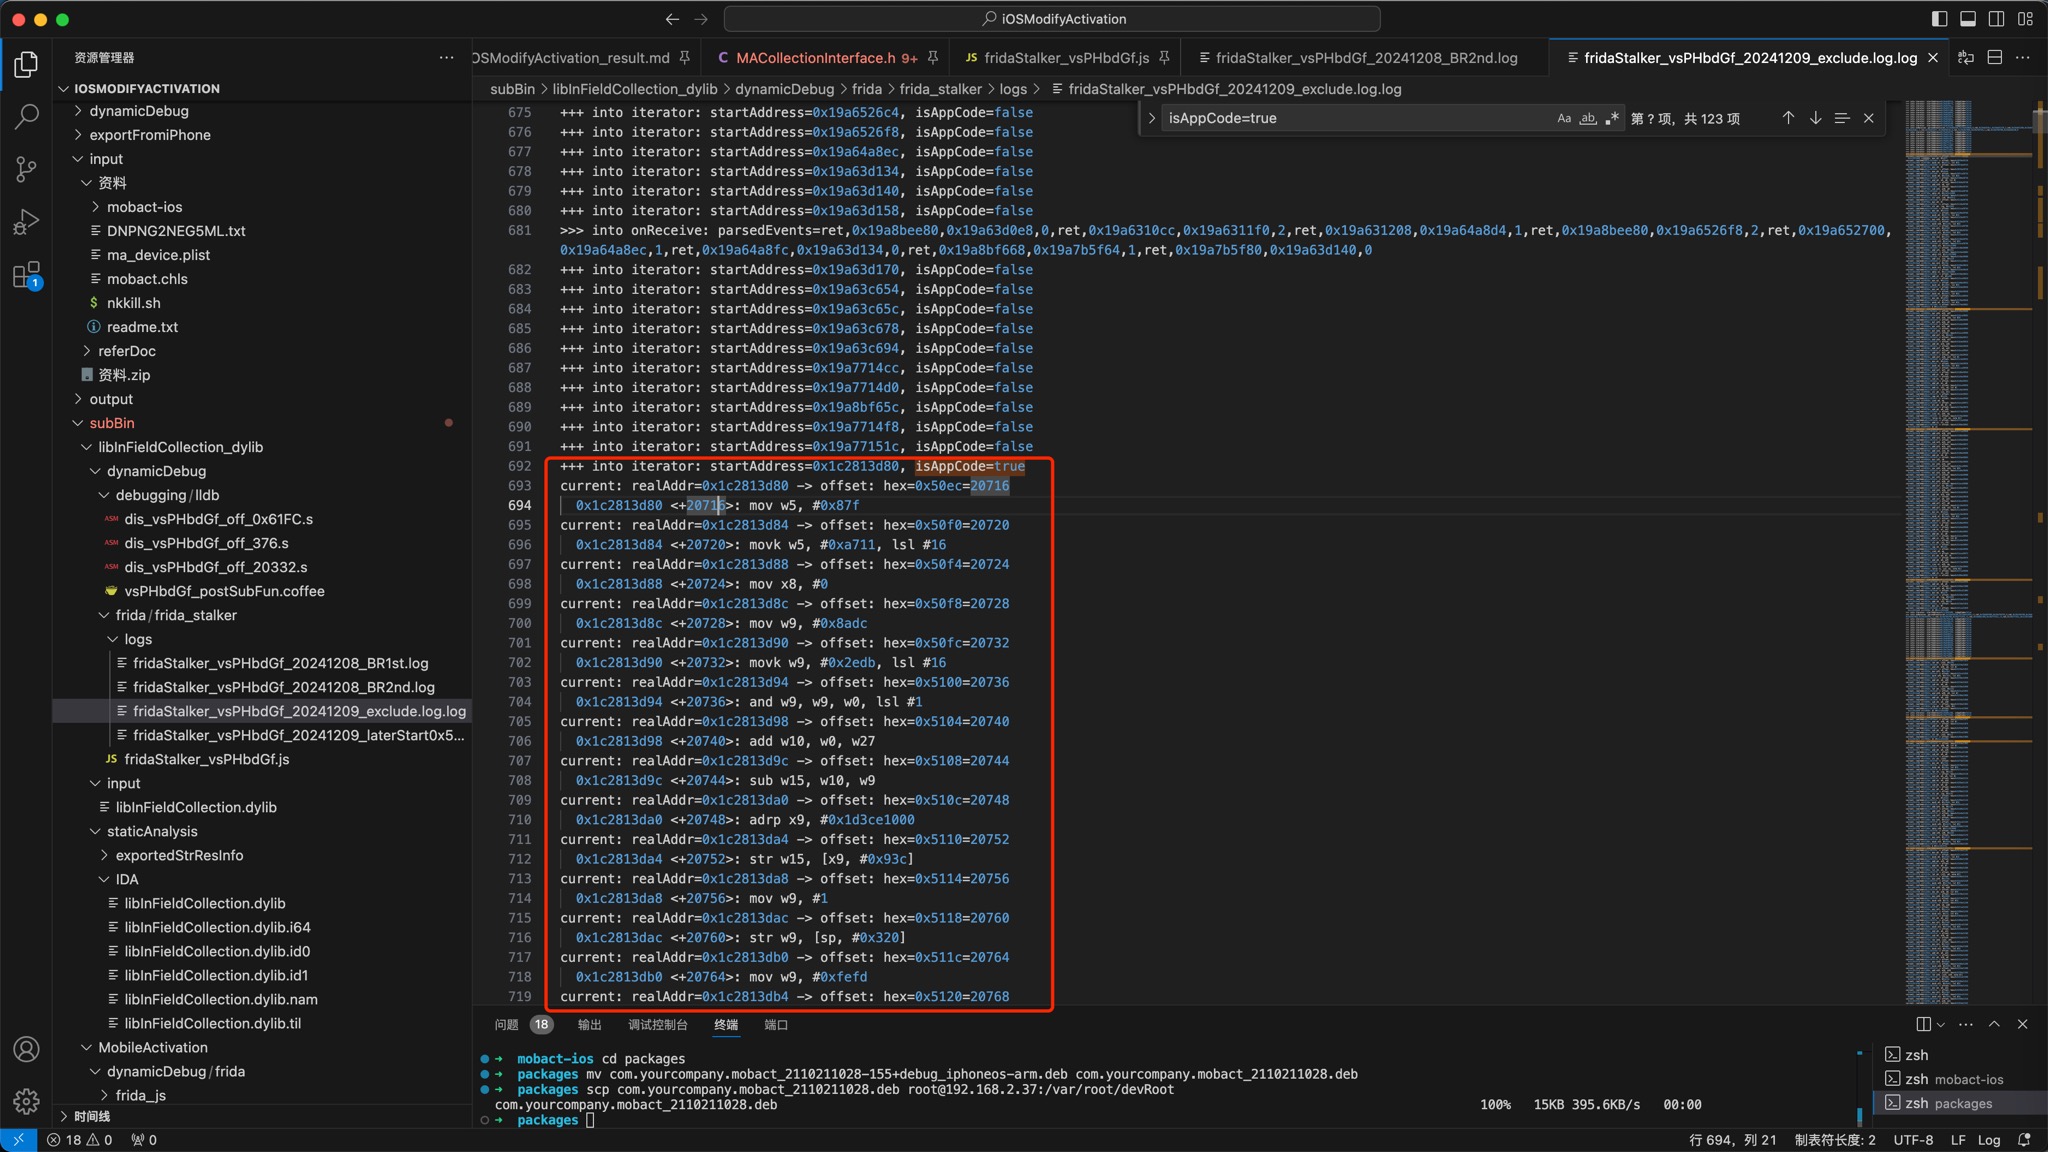
Task: Open the Search view in activity bar
Action: (x=26, y=117)
